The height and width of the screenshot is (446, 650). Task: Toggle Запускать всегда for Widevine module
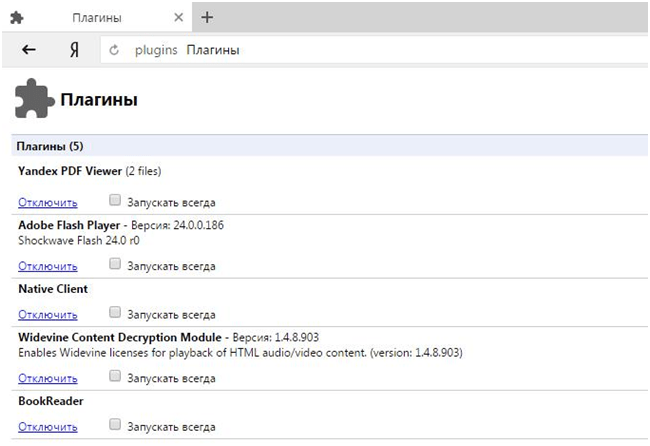(x=115, y=376)
